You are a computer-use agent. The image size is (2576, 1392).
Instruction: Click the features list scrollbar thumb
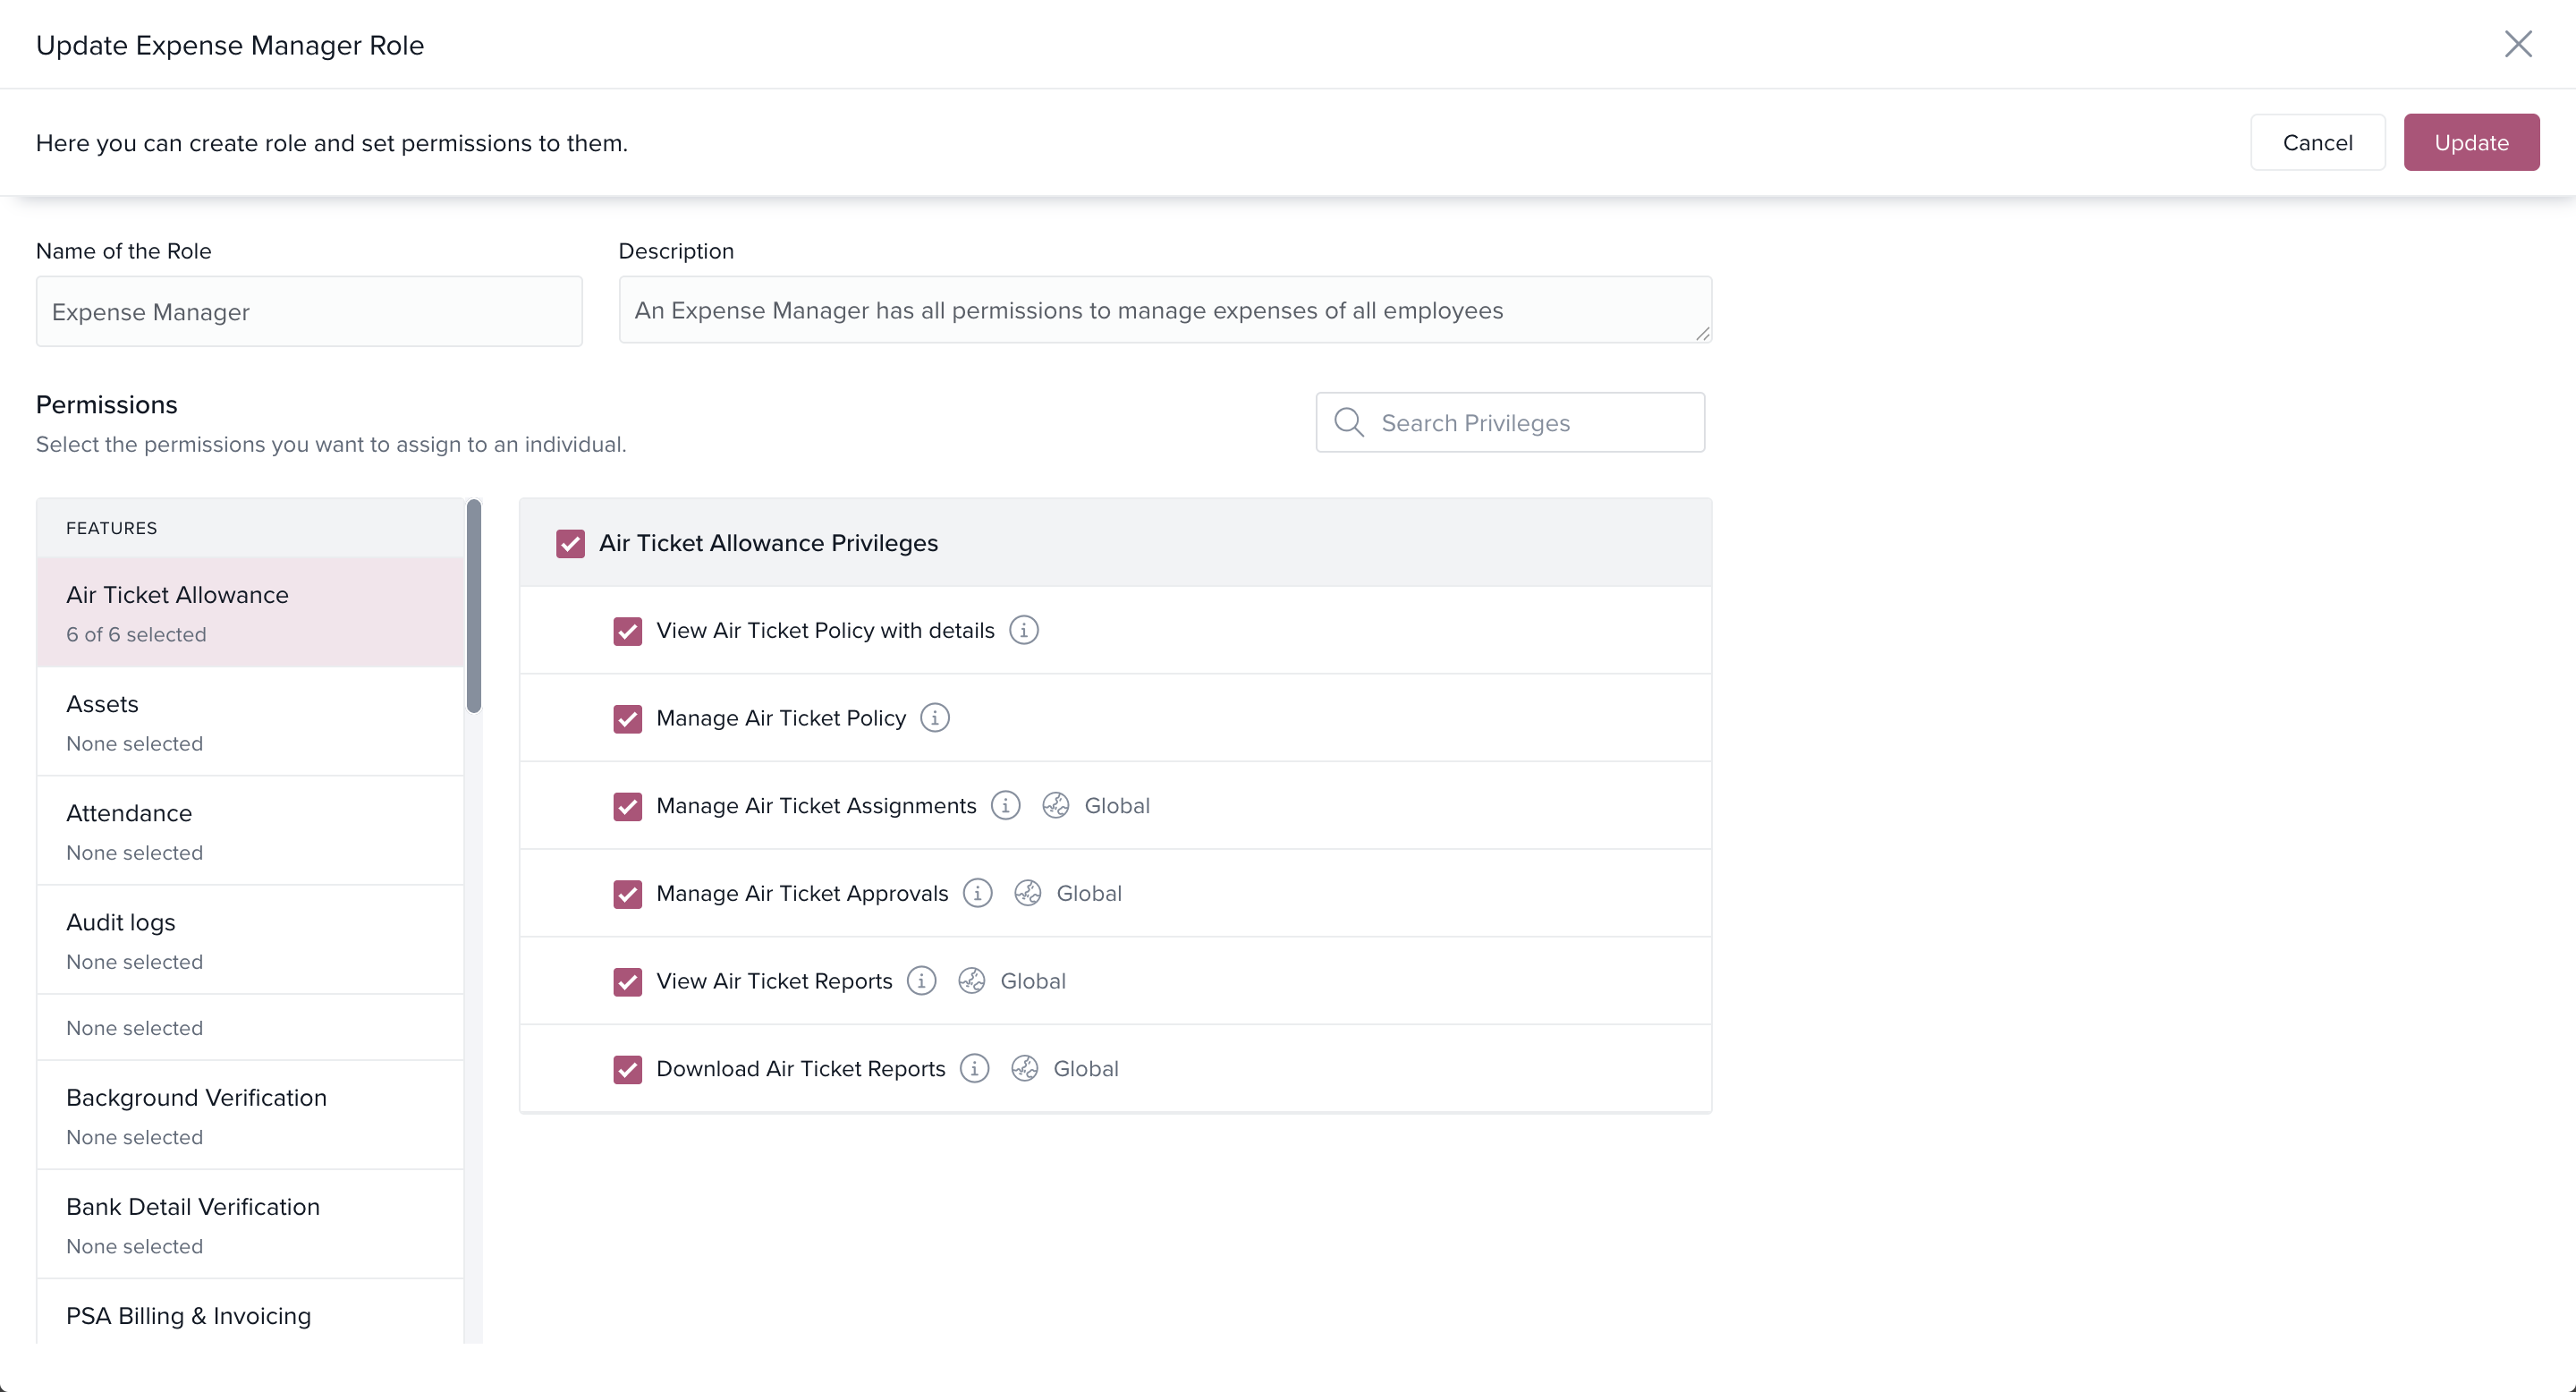coord(474,607)
